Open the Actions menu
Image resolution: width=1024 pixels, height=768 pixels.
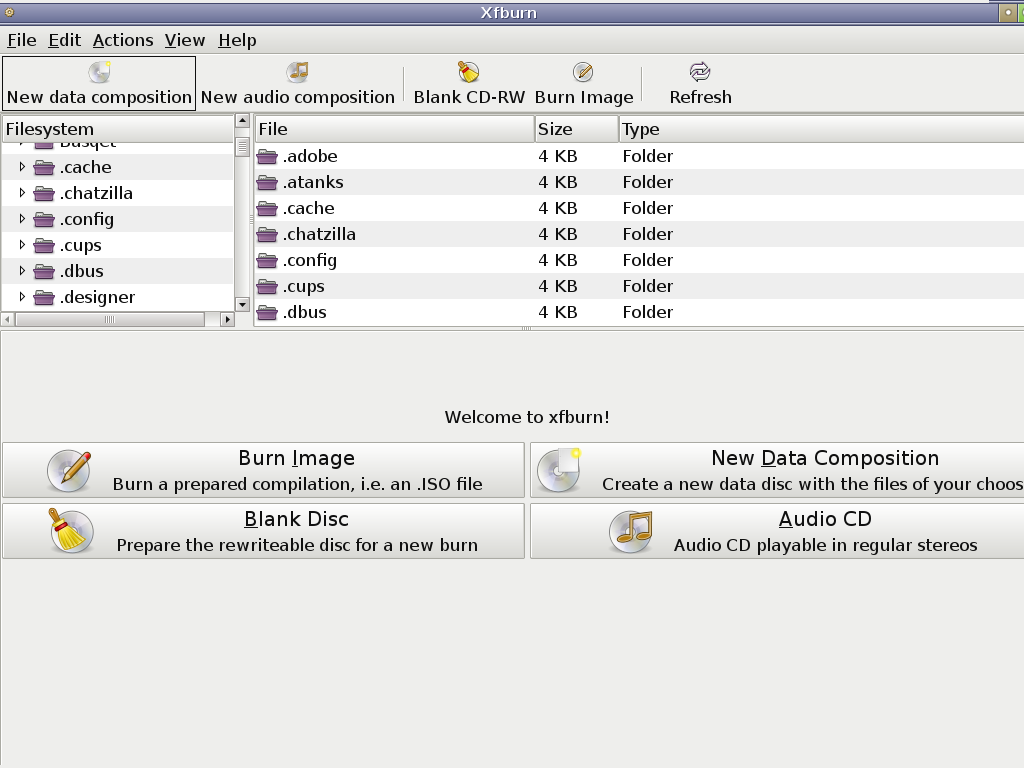pos(123,40)
